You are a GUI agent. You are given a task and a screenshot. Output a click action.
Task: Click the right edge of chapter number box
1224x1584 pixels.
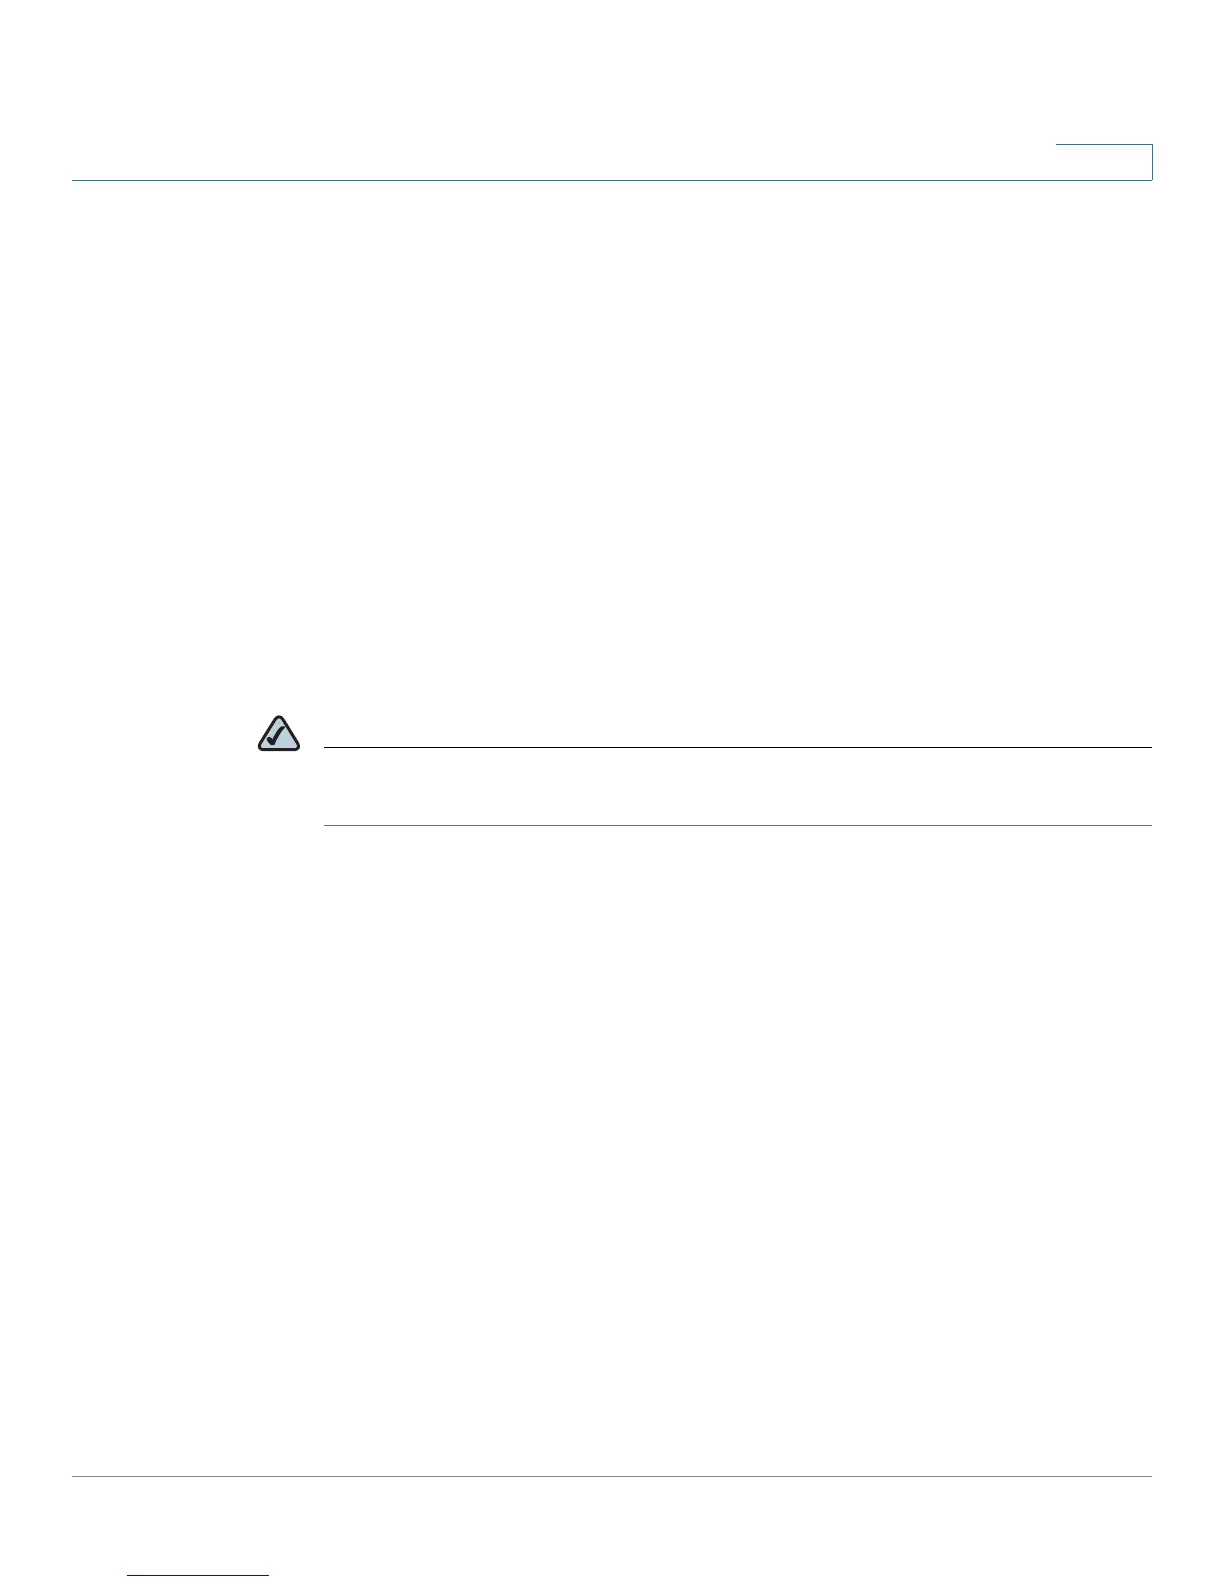1152,162
